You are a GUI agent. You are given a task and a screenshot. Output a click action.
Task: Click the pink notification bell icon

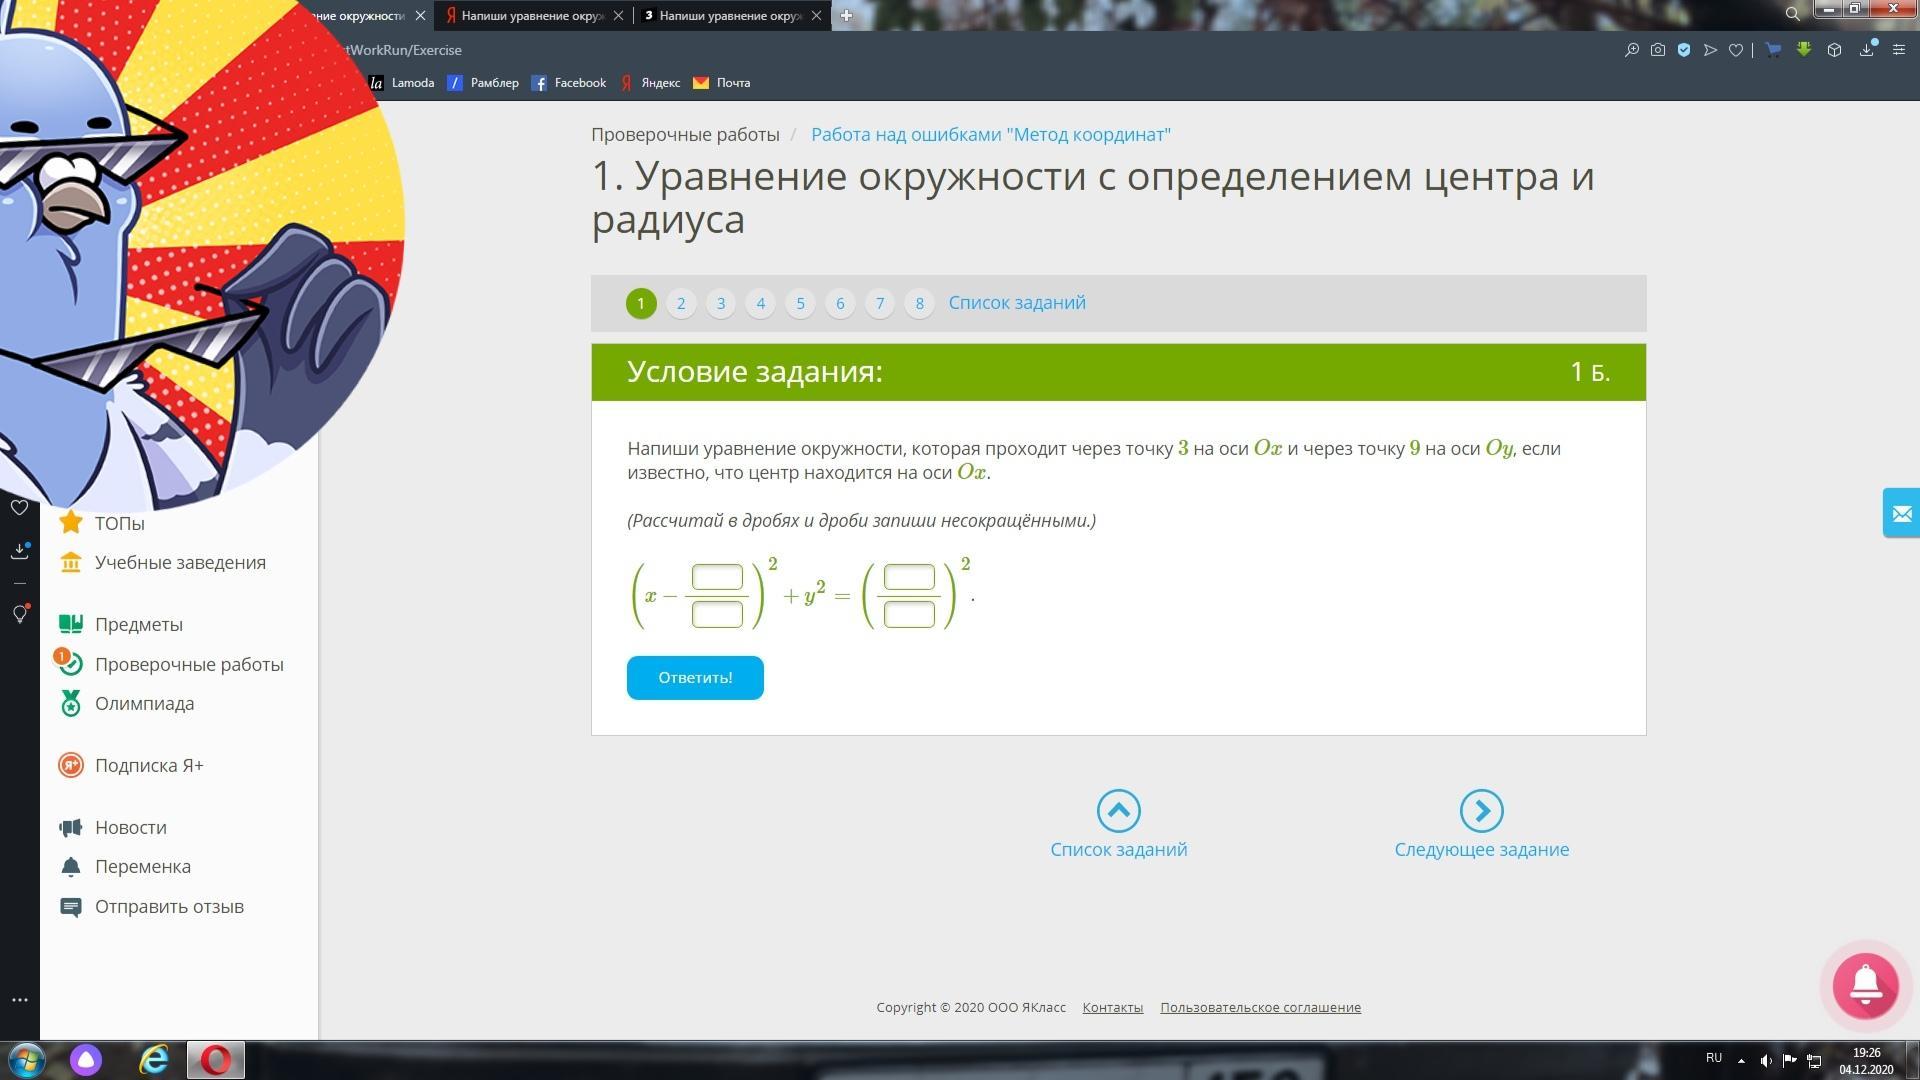[1865, 985]
